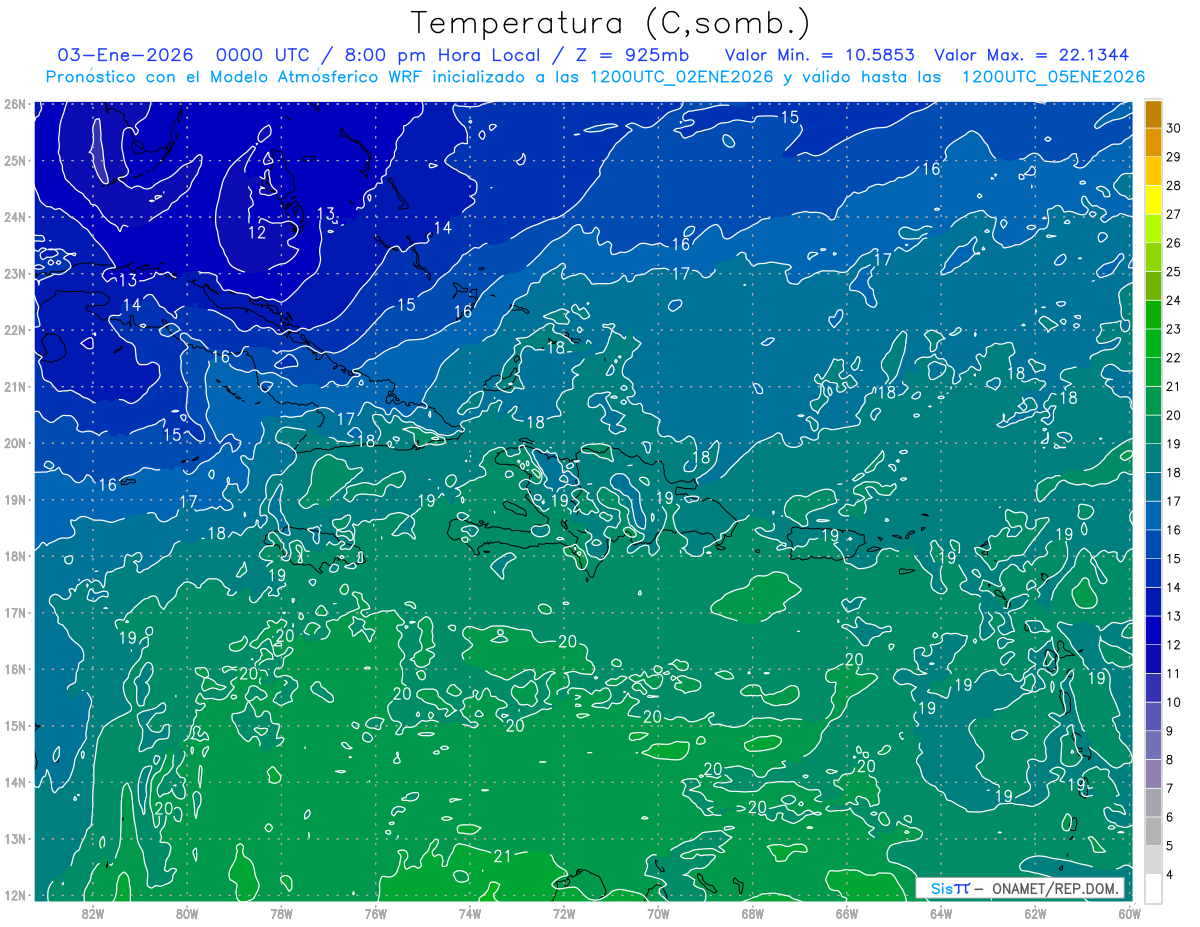This screenshot has height=927, width=1200.
Task: Click the yellow colorbar swatch beside 27
Action: [x=1153, y=200]
